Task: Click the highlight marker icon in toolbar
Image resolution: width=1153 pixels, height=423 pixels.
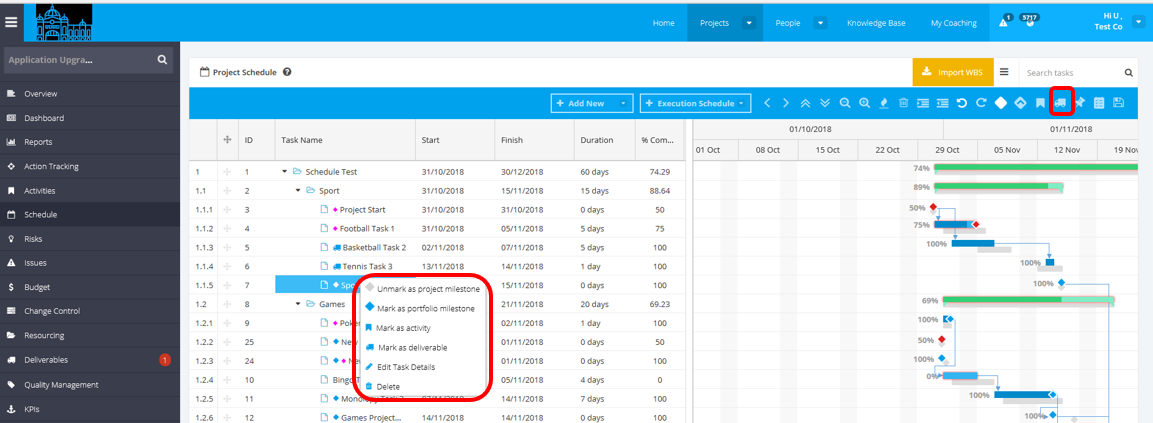Action: 884,103
